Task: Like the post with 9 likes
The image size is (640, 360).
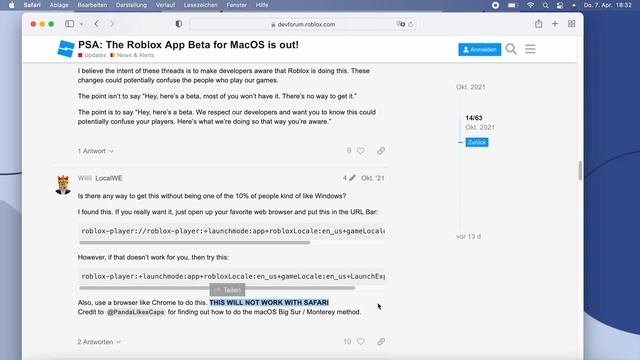Action: point(360,151)
